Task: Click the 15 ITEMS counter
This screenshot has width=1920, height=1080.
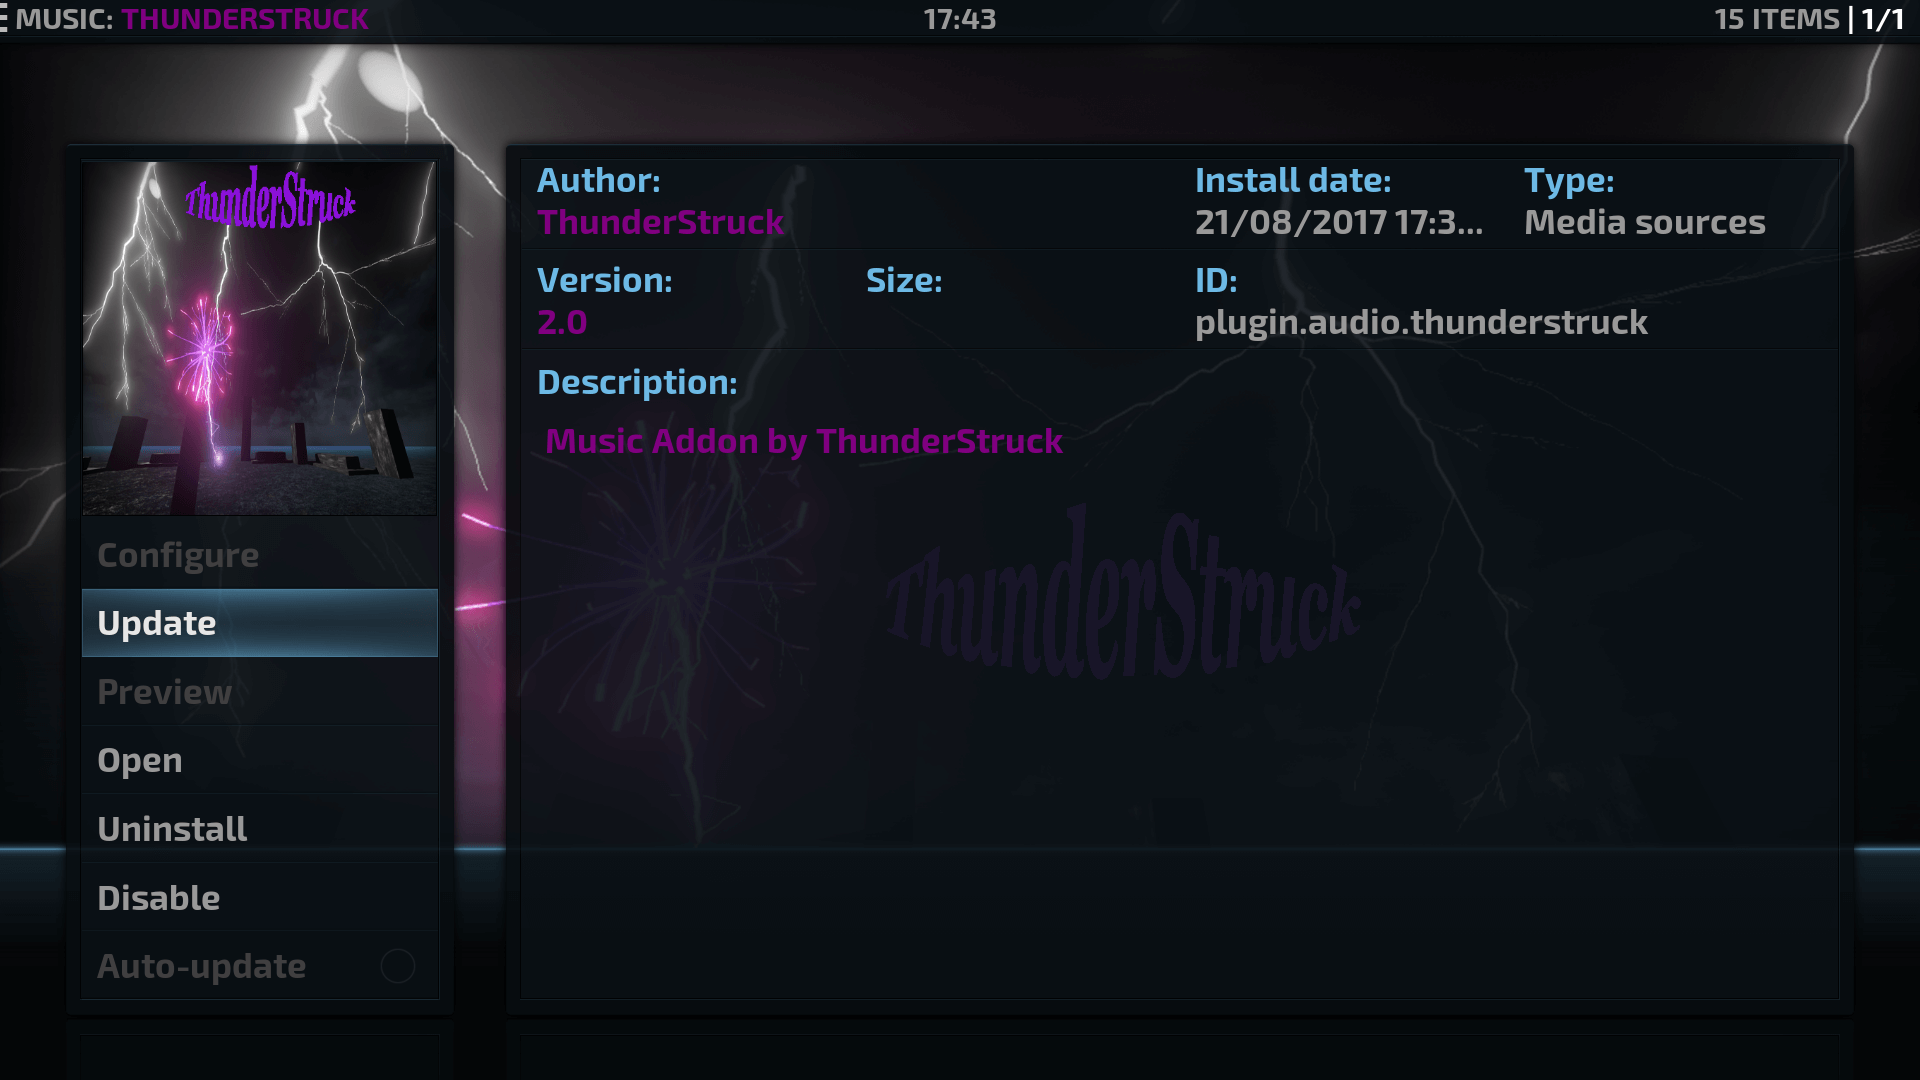Action: point(1777,19)
